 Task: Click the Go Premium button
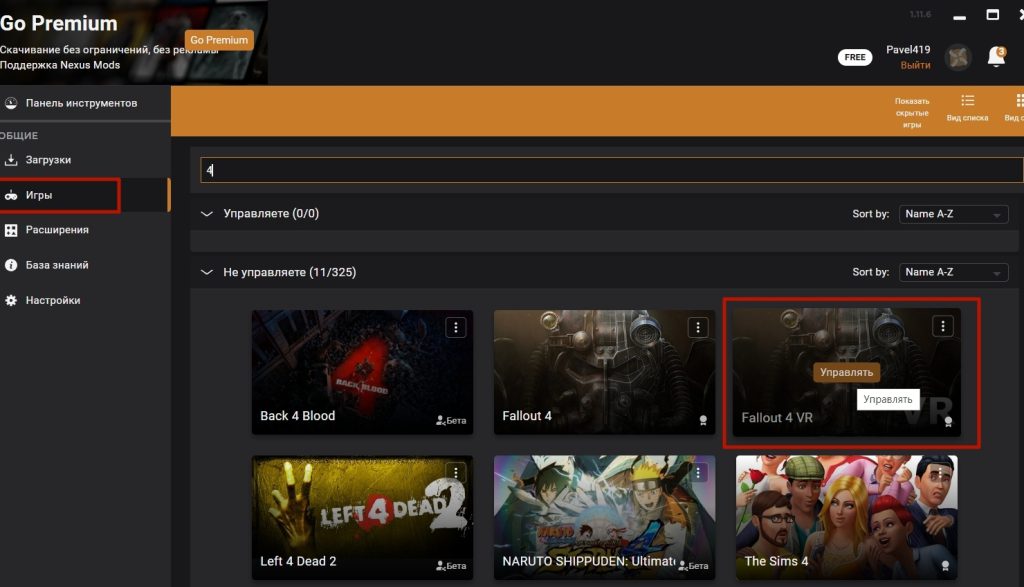point(219,40)
